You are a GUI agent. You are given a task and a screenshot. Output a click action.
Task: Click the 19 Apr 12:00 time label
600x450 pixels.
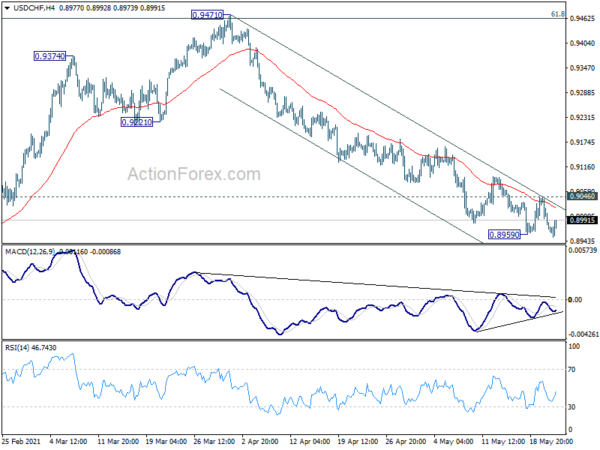point(358,442)
